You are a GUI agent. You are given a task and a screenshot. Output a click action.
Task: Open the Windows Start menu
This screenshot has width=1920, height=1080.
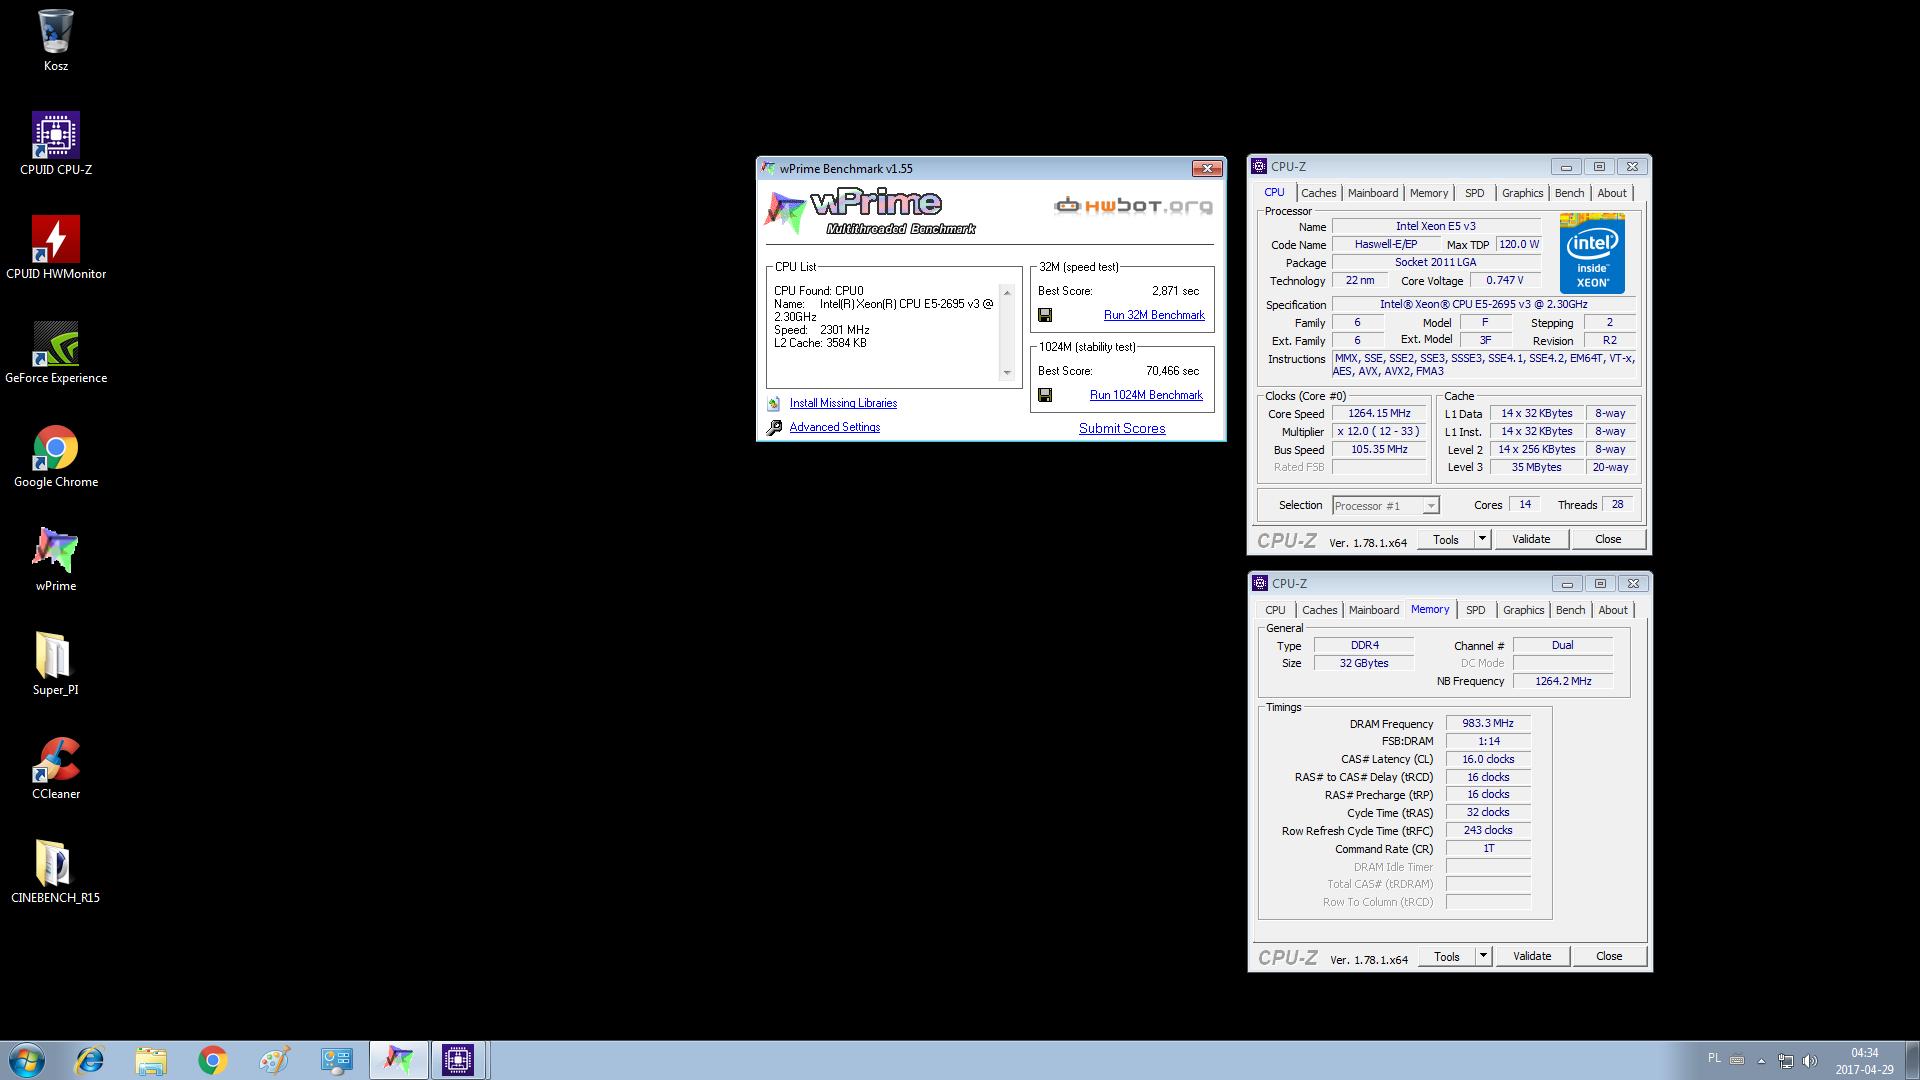coord(27,1060)
